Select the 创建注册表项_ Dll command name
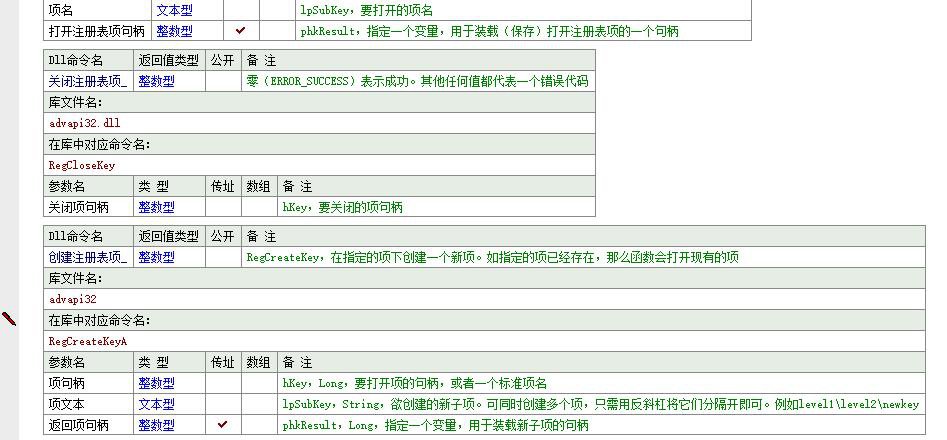This screenshot has height=440, width=947. 88,257
